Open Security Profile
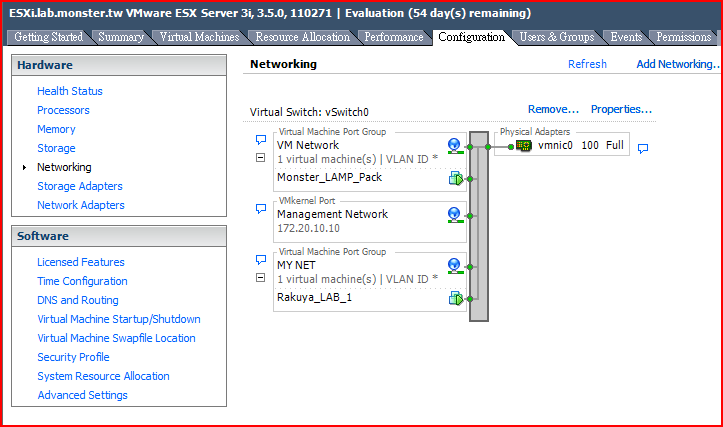 pyautogui.click(x=73, y=357)
